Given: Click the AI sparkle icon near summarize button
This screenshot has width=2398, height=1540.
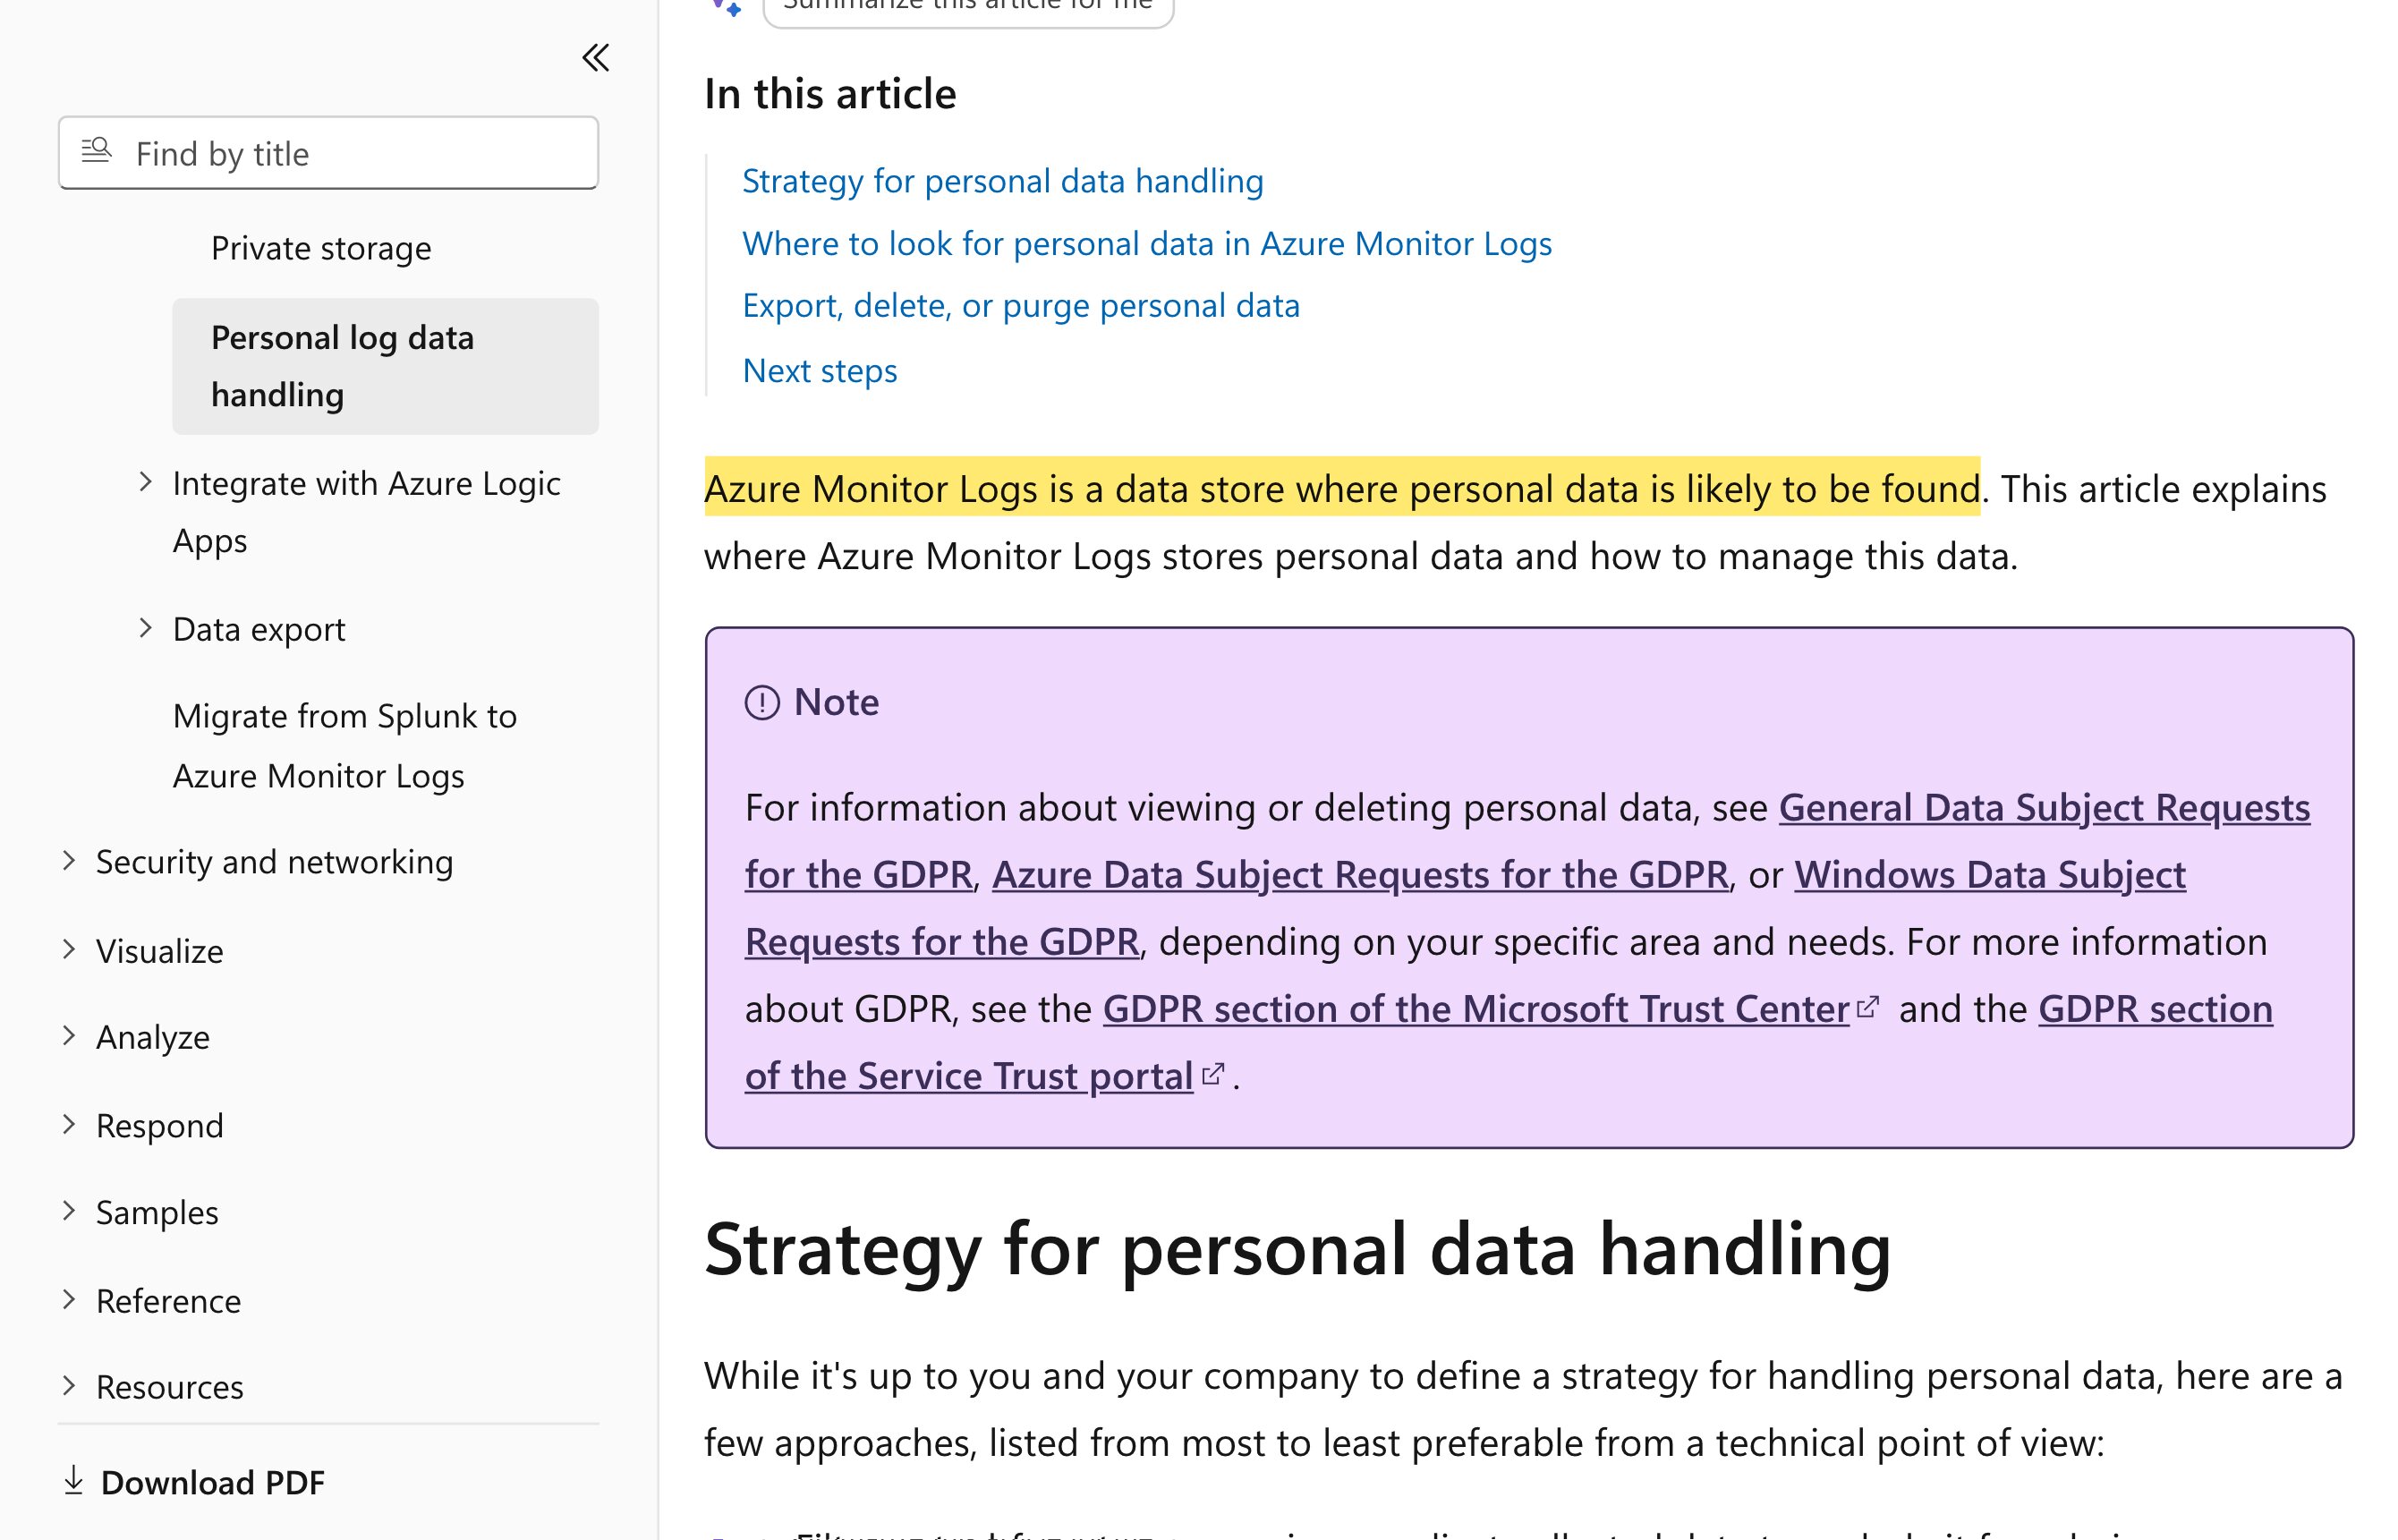Looking at the screenshot, I should click(728, 6).
